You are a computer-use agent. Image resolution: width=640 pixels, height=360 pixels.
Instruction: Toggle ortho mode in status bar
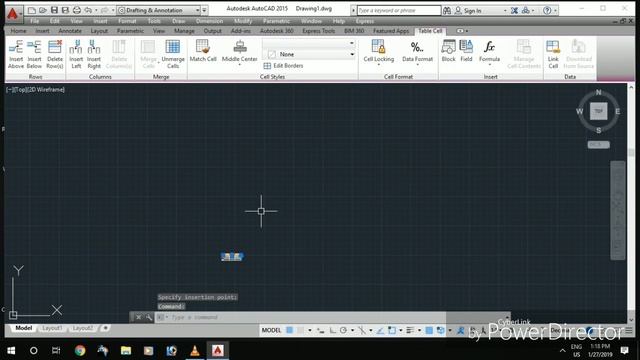[332, 330]
